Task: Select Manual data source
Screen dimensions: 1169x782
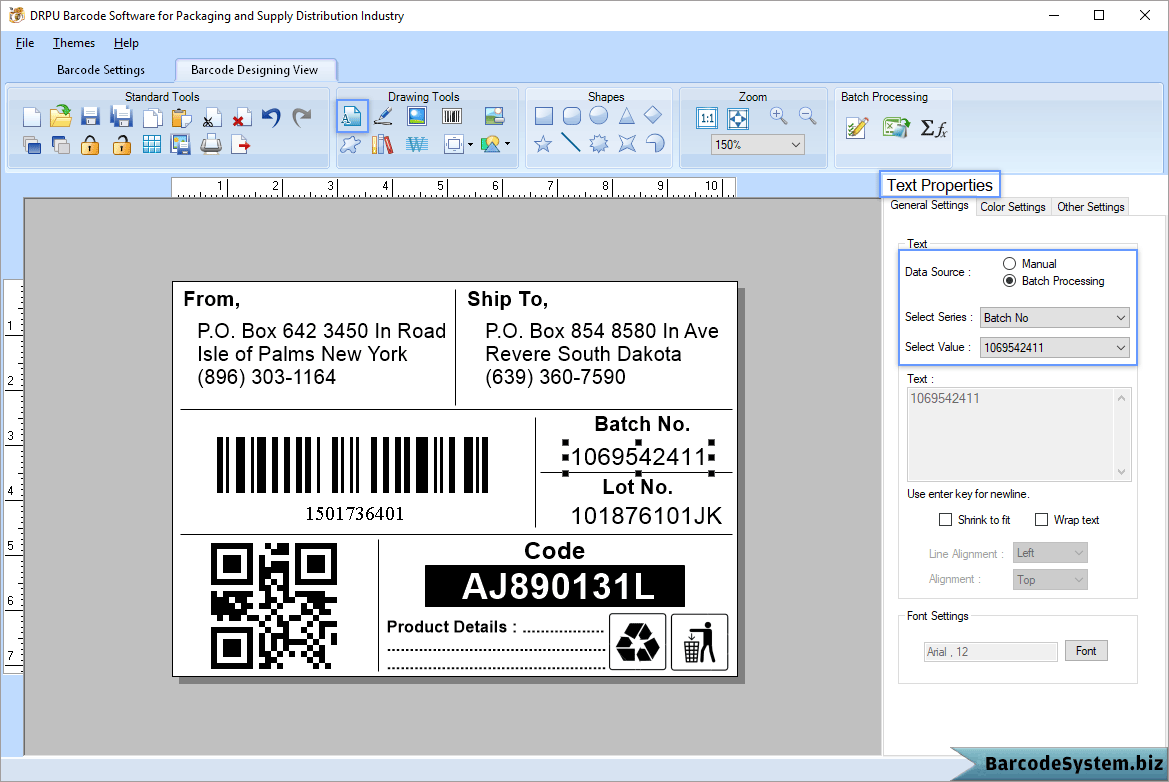Action: coord(1009,264)
